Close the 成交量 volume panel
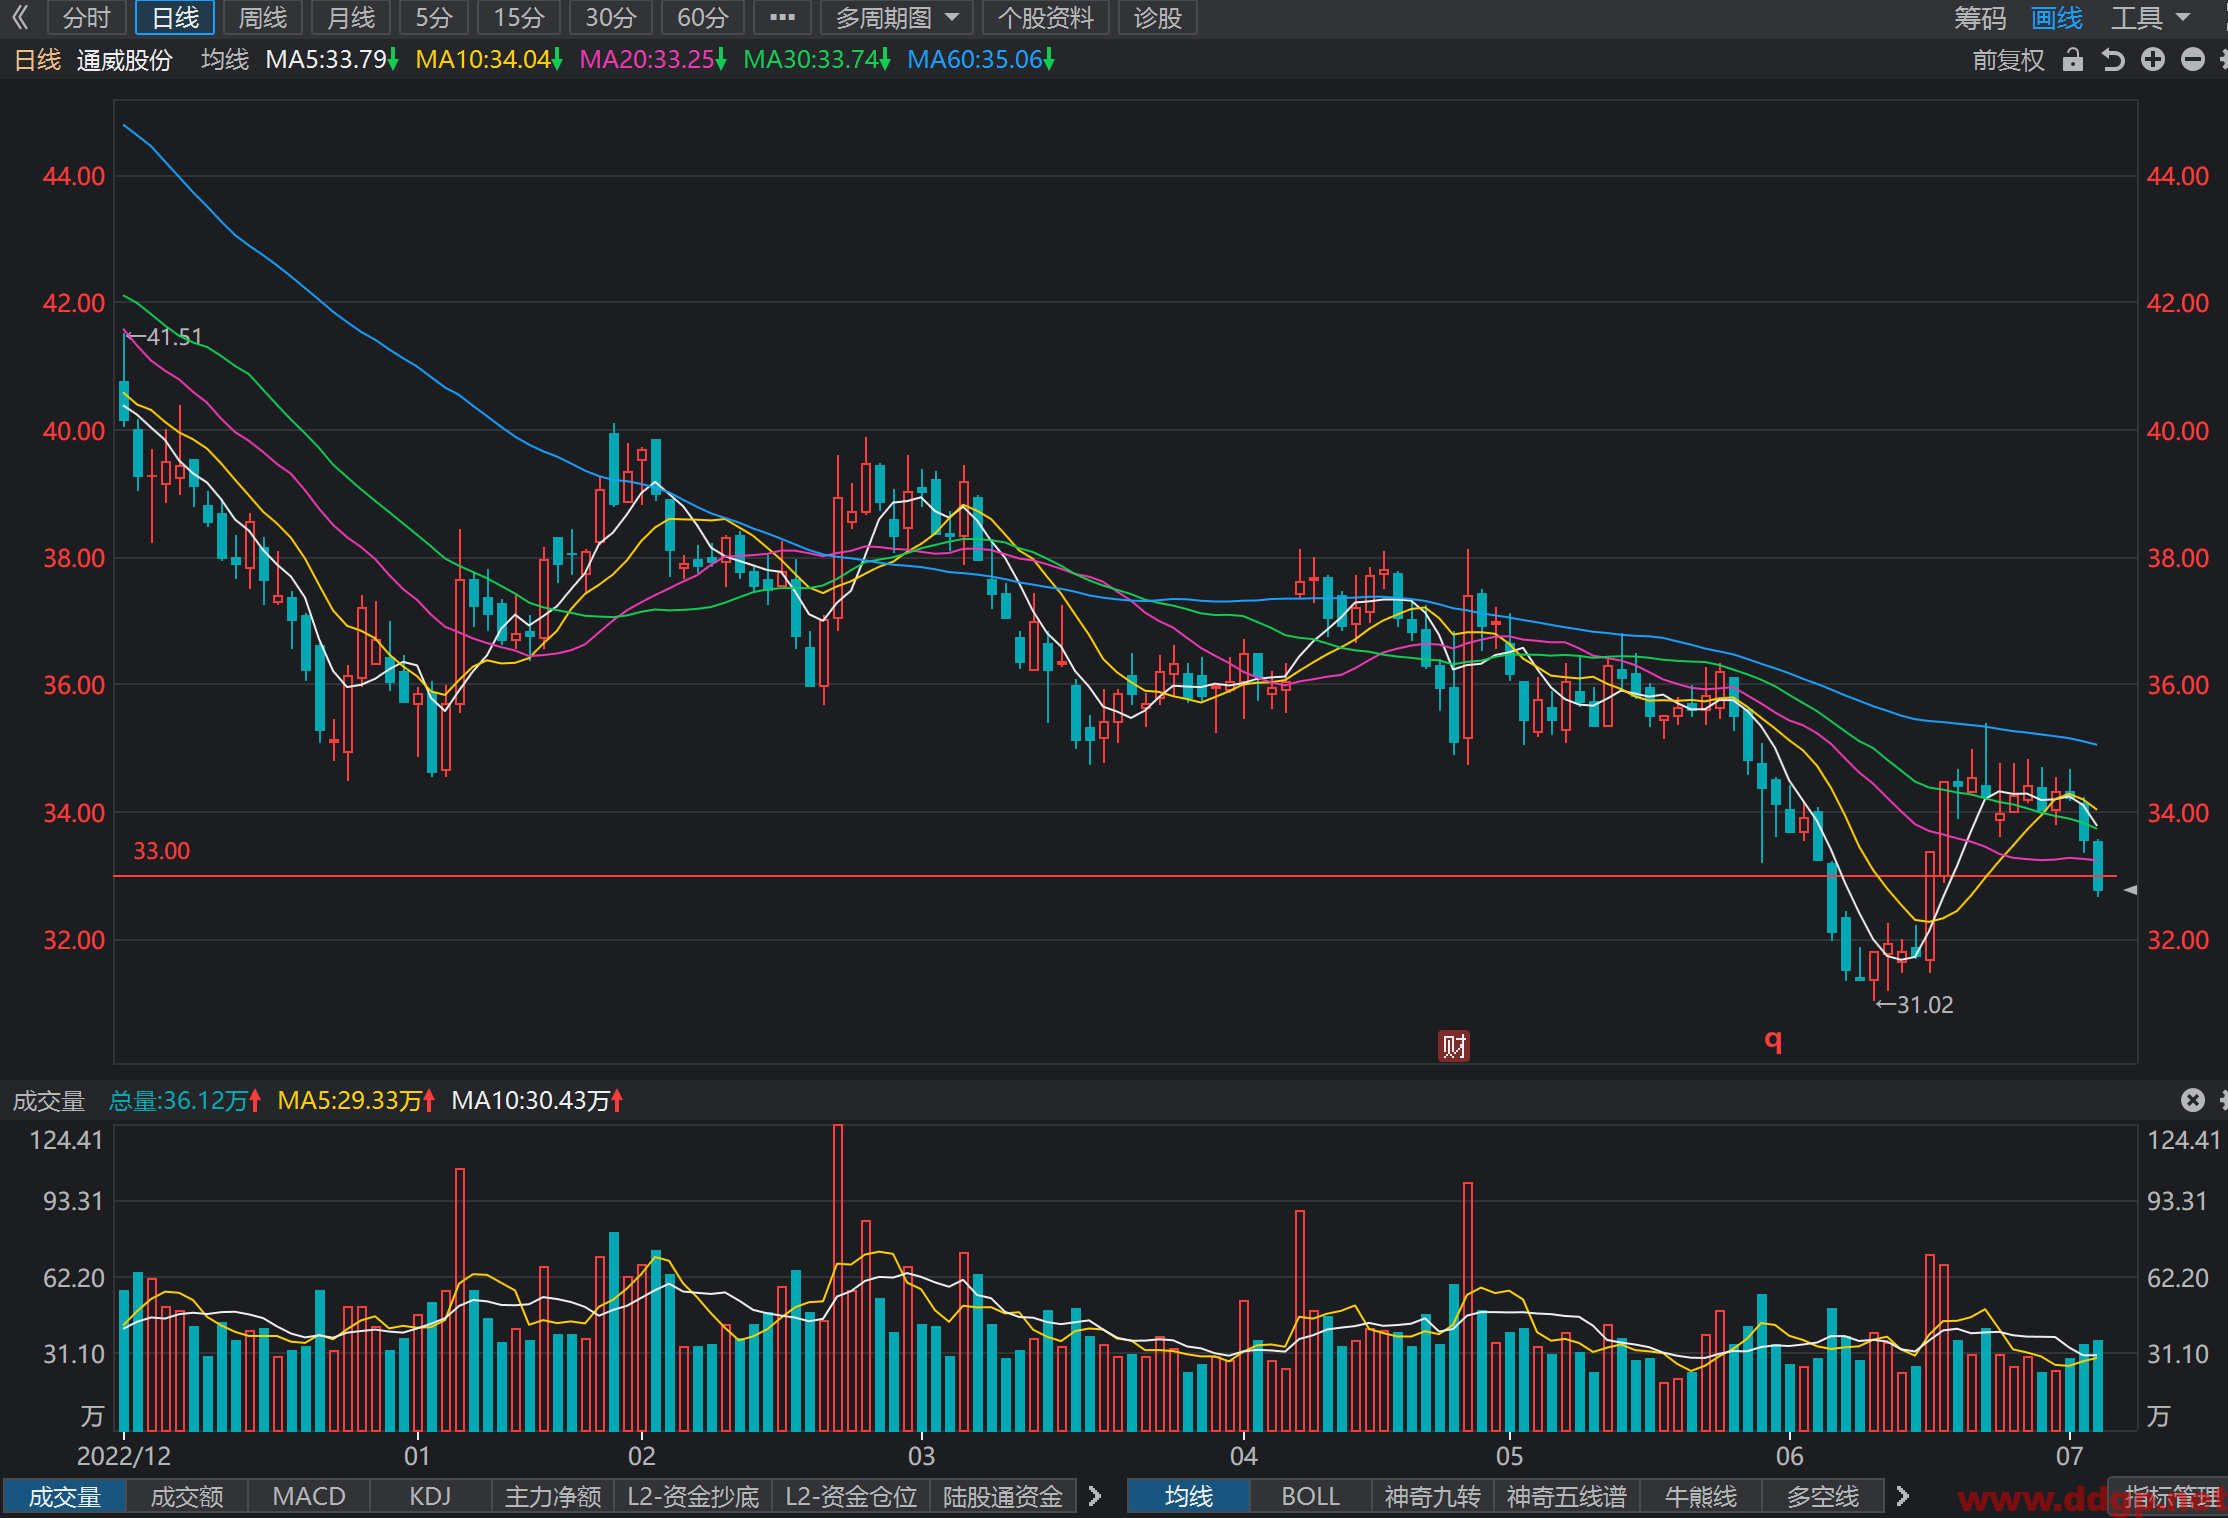Image resolution: width=2228 pixels, height=1518 pixels. click(x=2193, y=1100)
